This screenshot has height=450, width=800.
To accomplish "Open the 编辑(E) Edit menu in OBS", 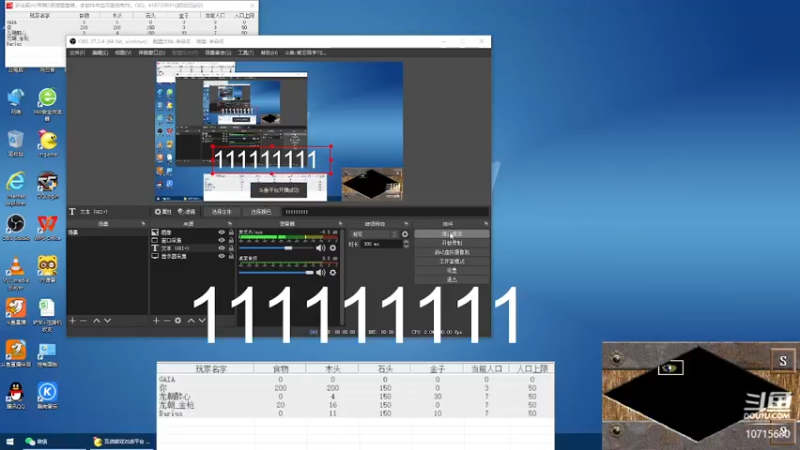I will pos(100,53).
